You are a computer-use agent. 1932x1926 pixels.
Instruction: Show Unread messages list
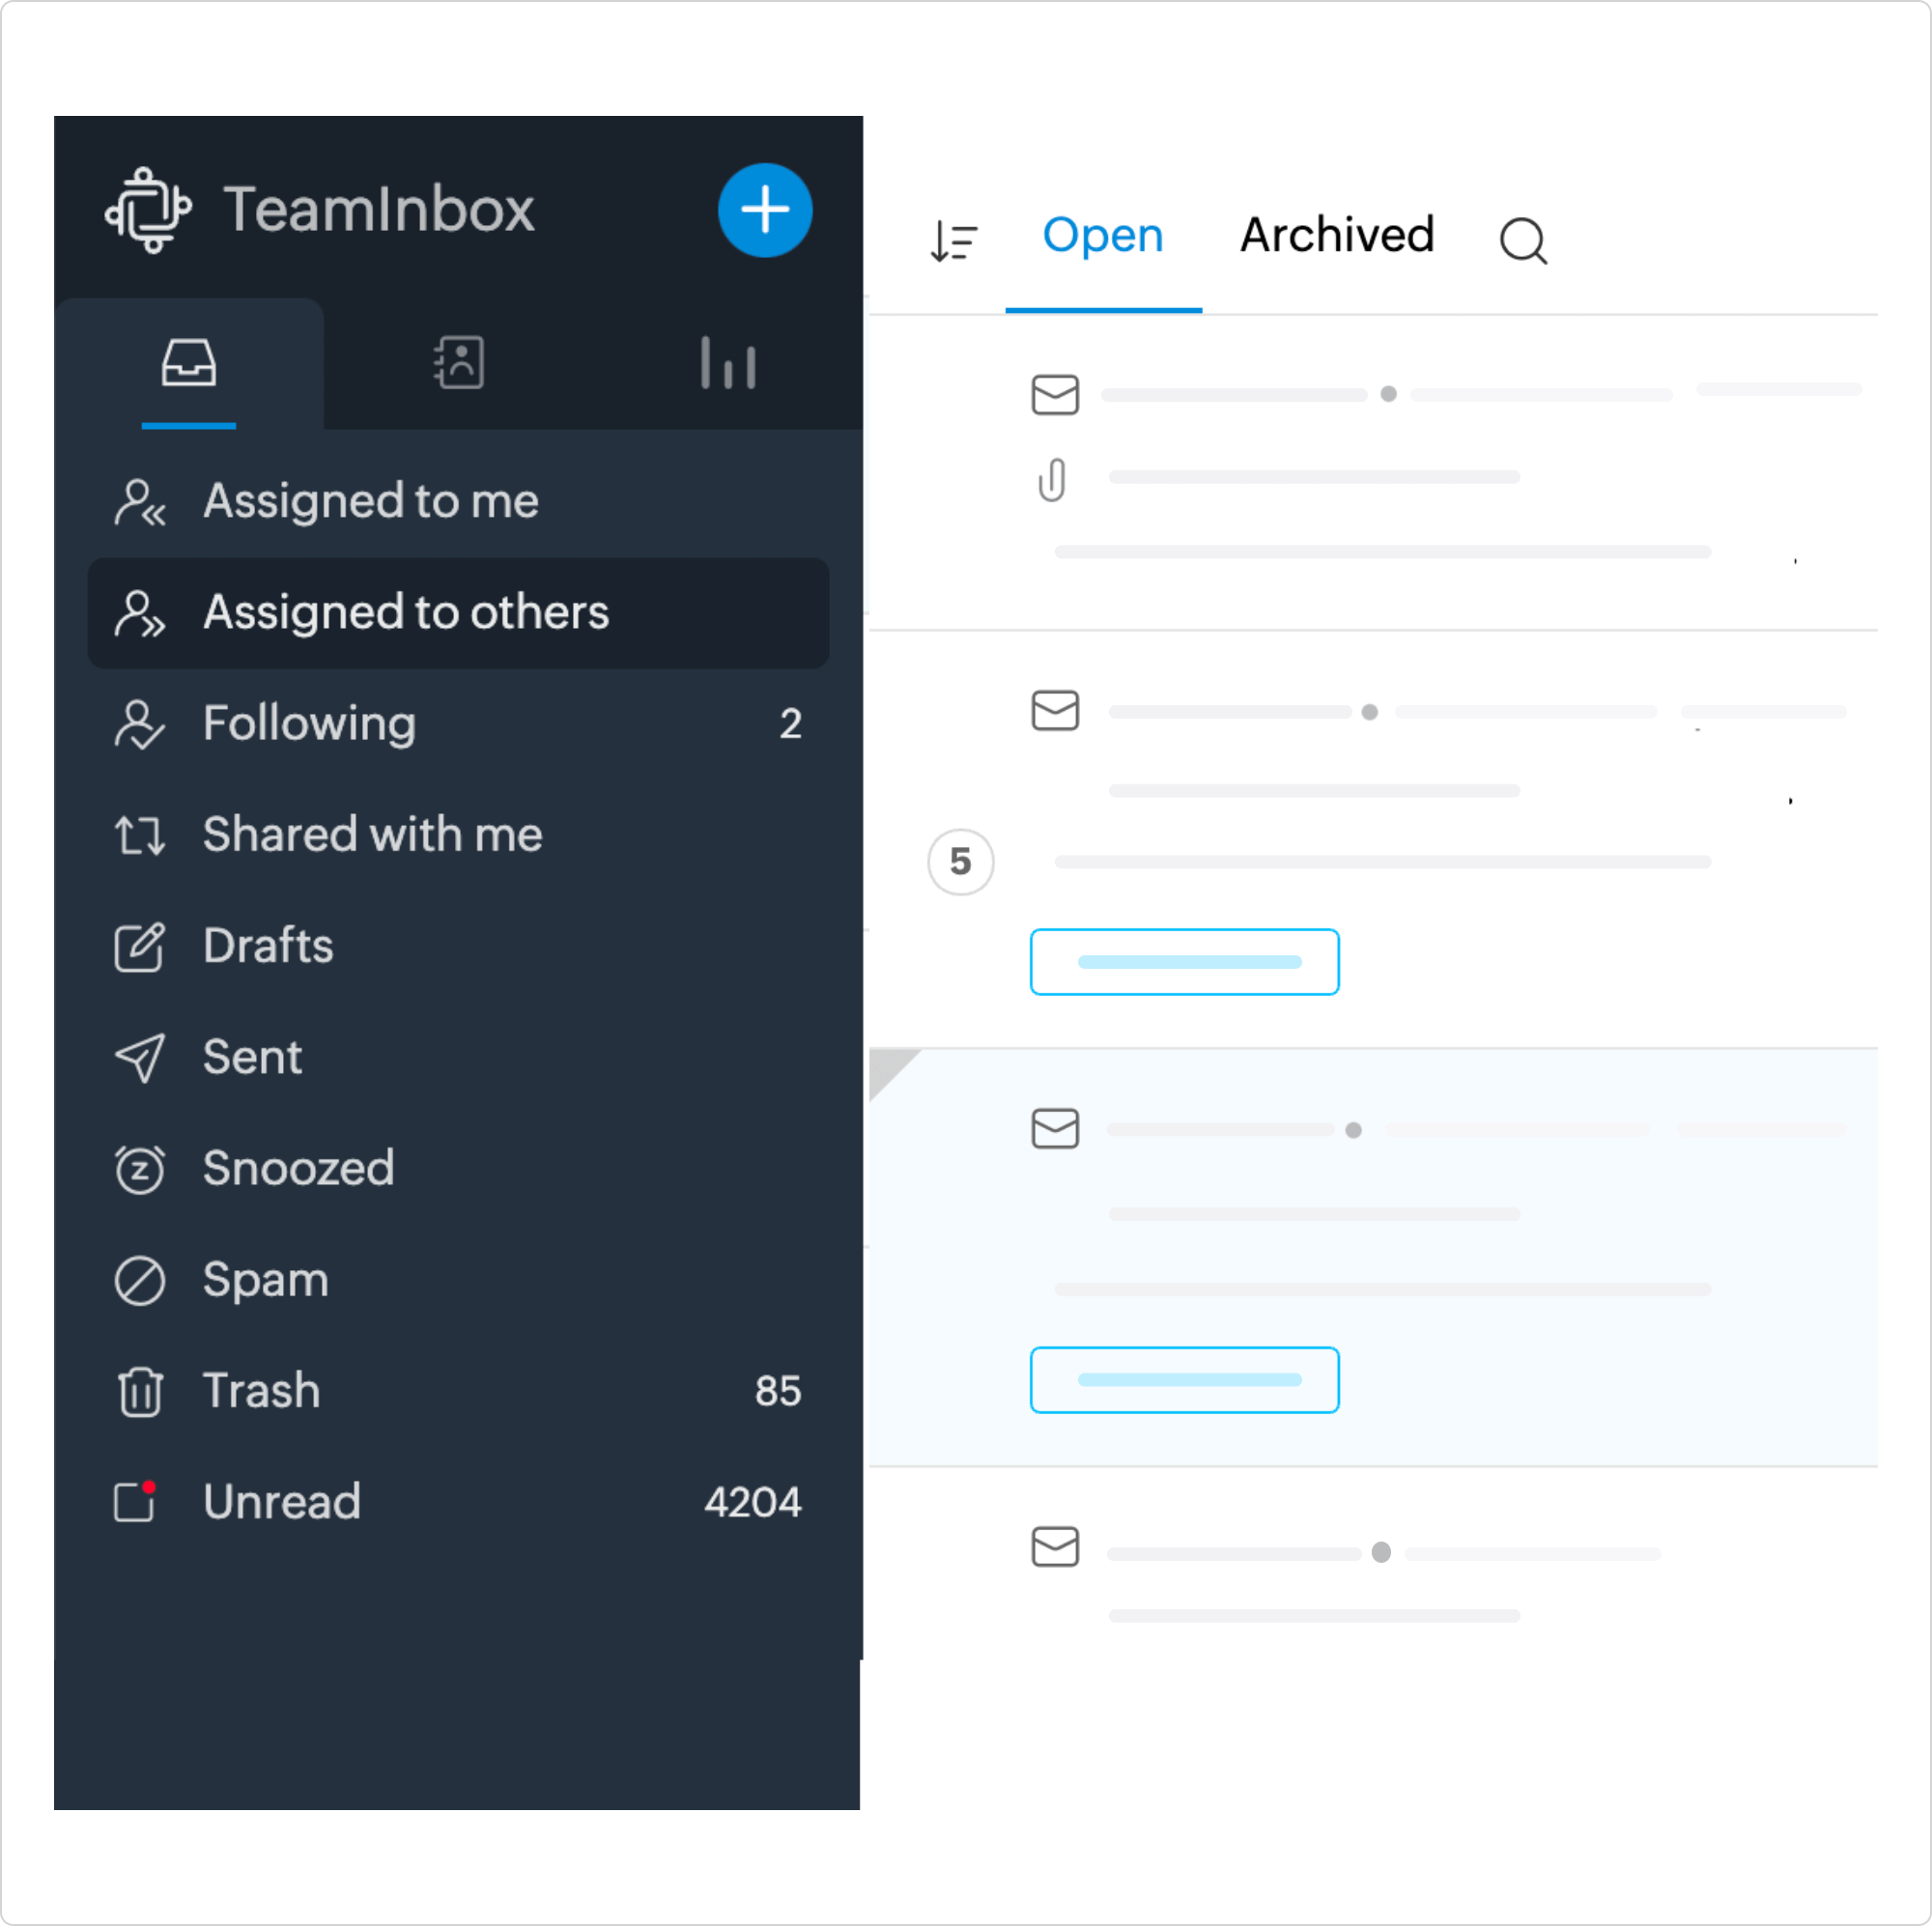click(281, 1502)
